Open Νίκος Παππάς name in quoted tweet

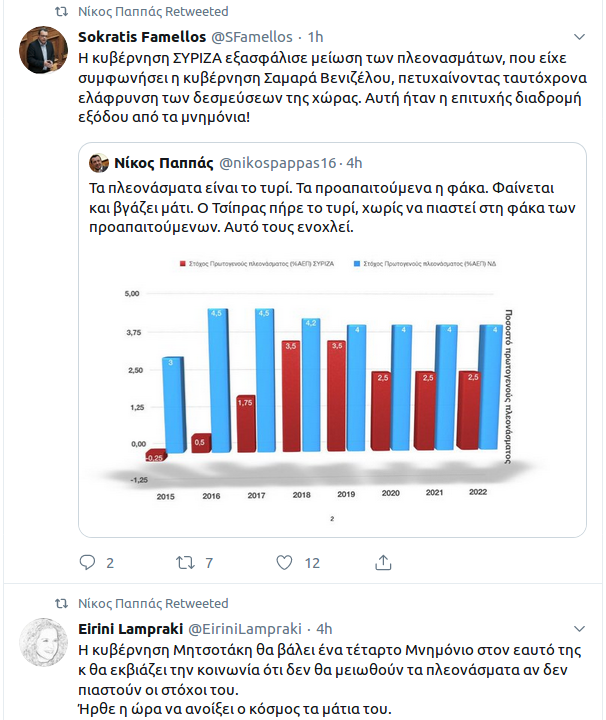tap(164, 163)
